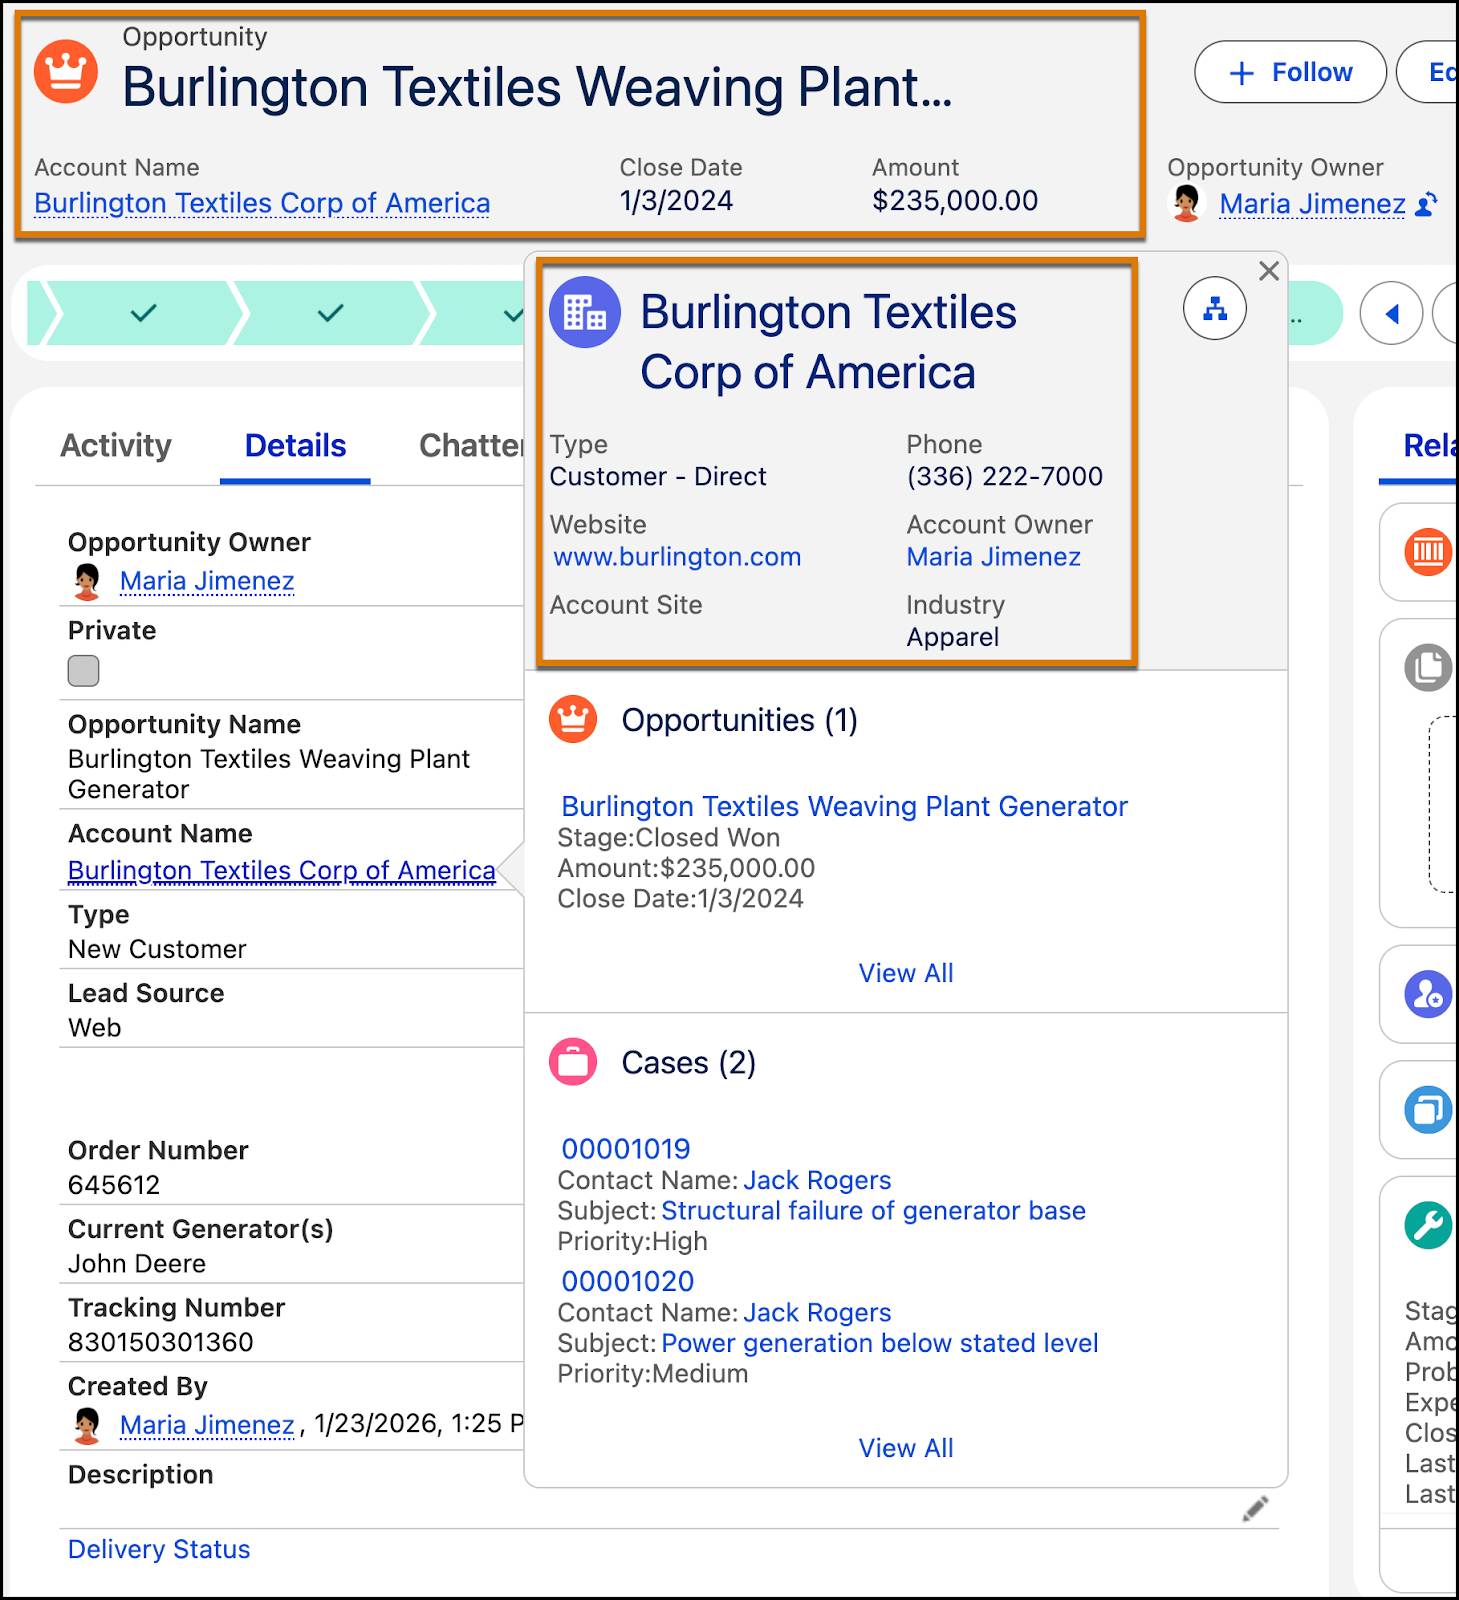Image resolution: width=1459 pixels, height=1600 pixels.
Task: Click View All under Opportunities
Action: (x=906, y=973)
